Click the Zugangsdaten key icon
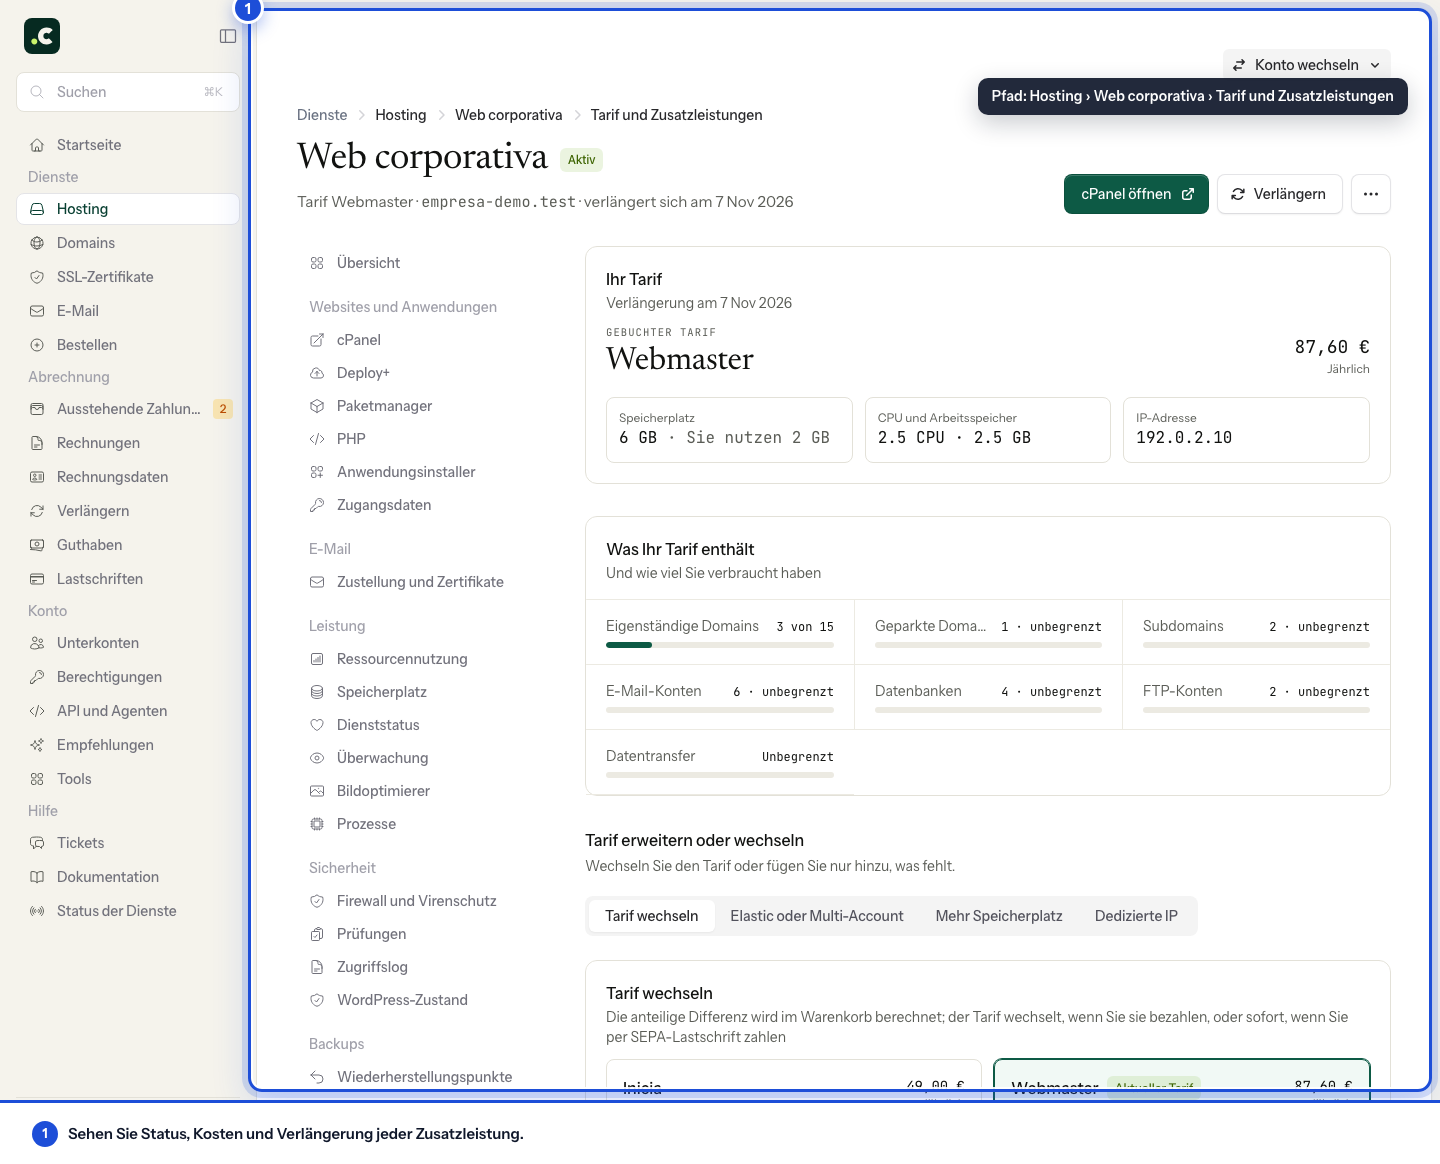The height and width of the screenshot is (1164, 1440). pos(317,505)
